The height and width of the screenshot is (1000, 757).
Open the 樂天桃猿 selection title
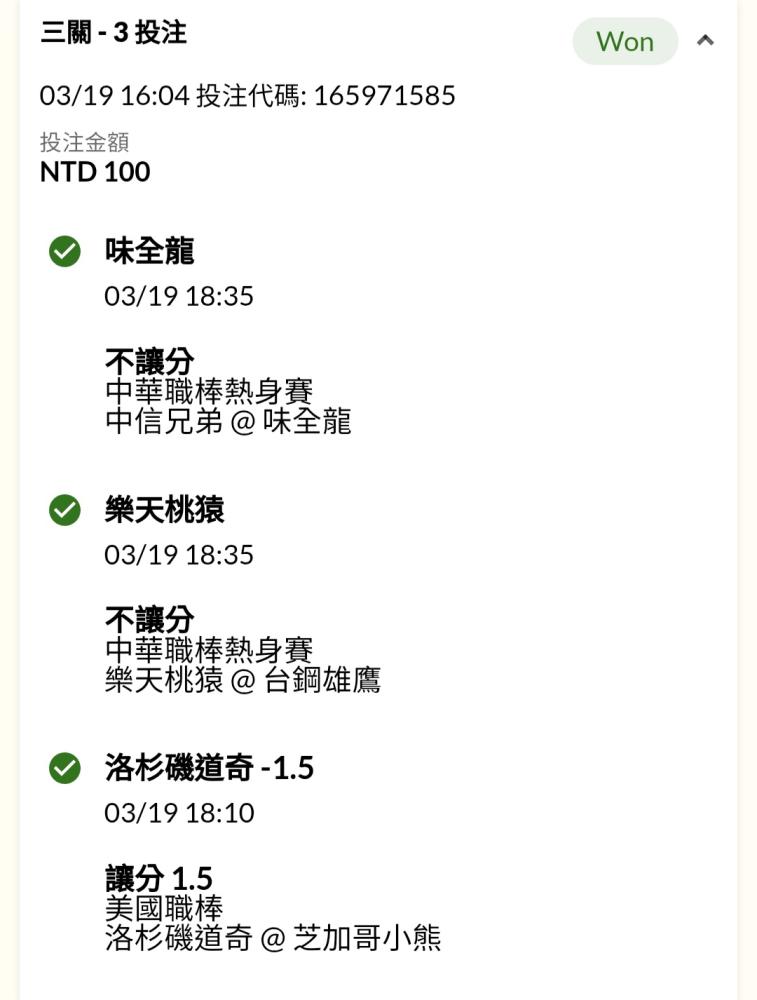[x=165, y=510]
